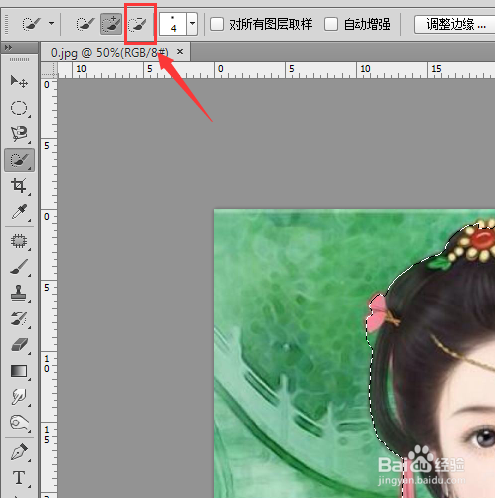Select the Quick Selection tool in toolbox
This screenshot has height=498, width=495.
tap(19, 160)
